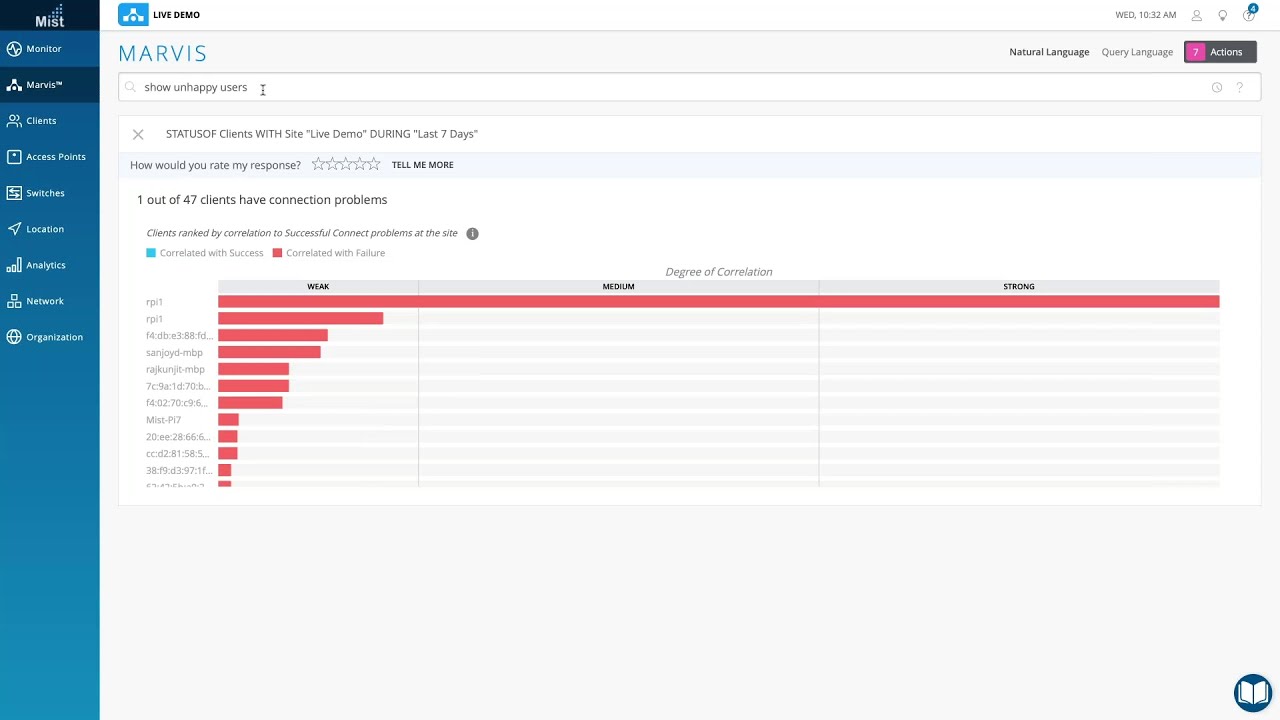The image size is (1280, 720).
Task: Open Location in the sidebar
Action: click(50, 229)
